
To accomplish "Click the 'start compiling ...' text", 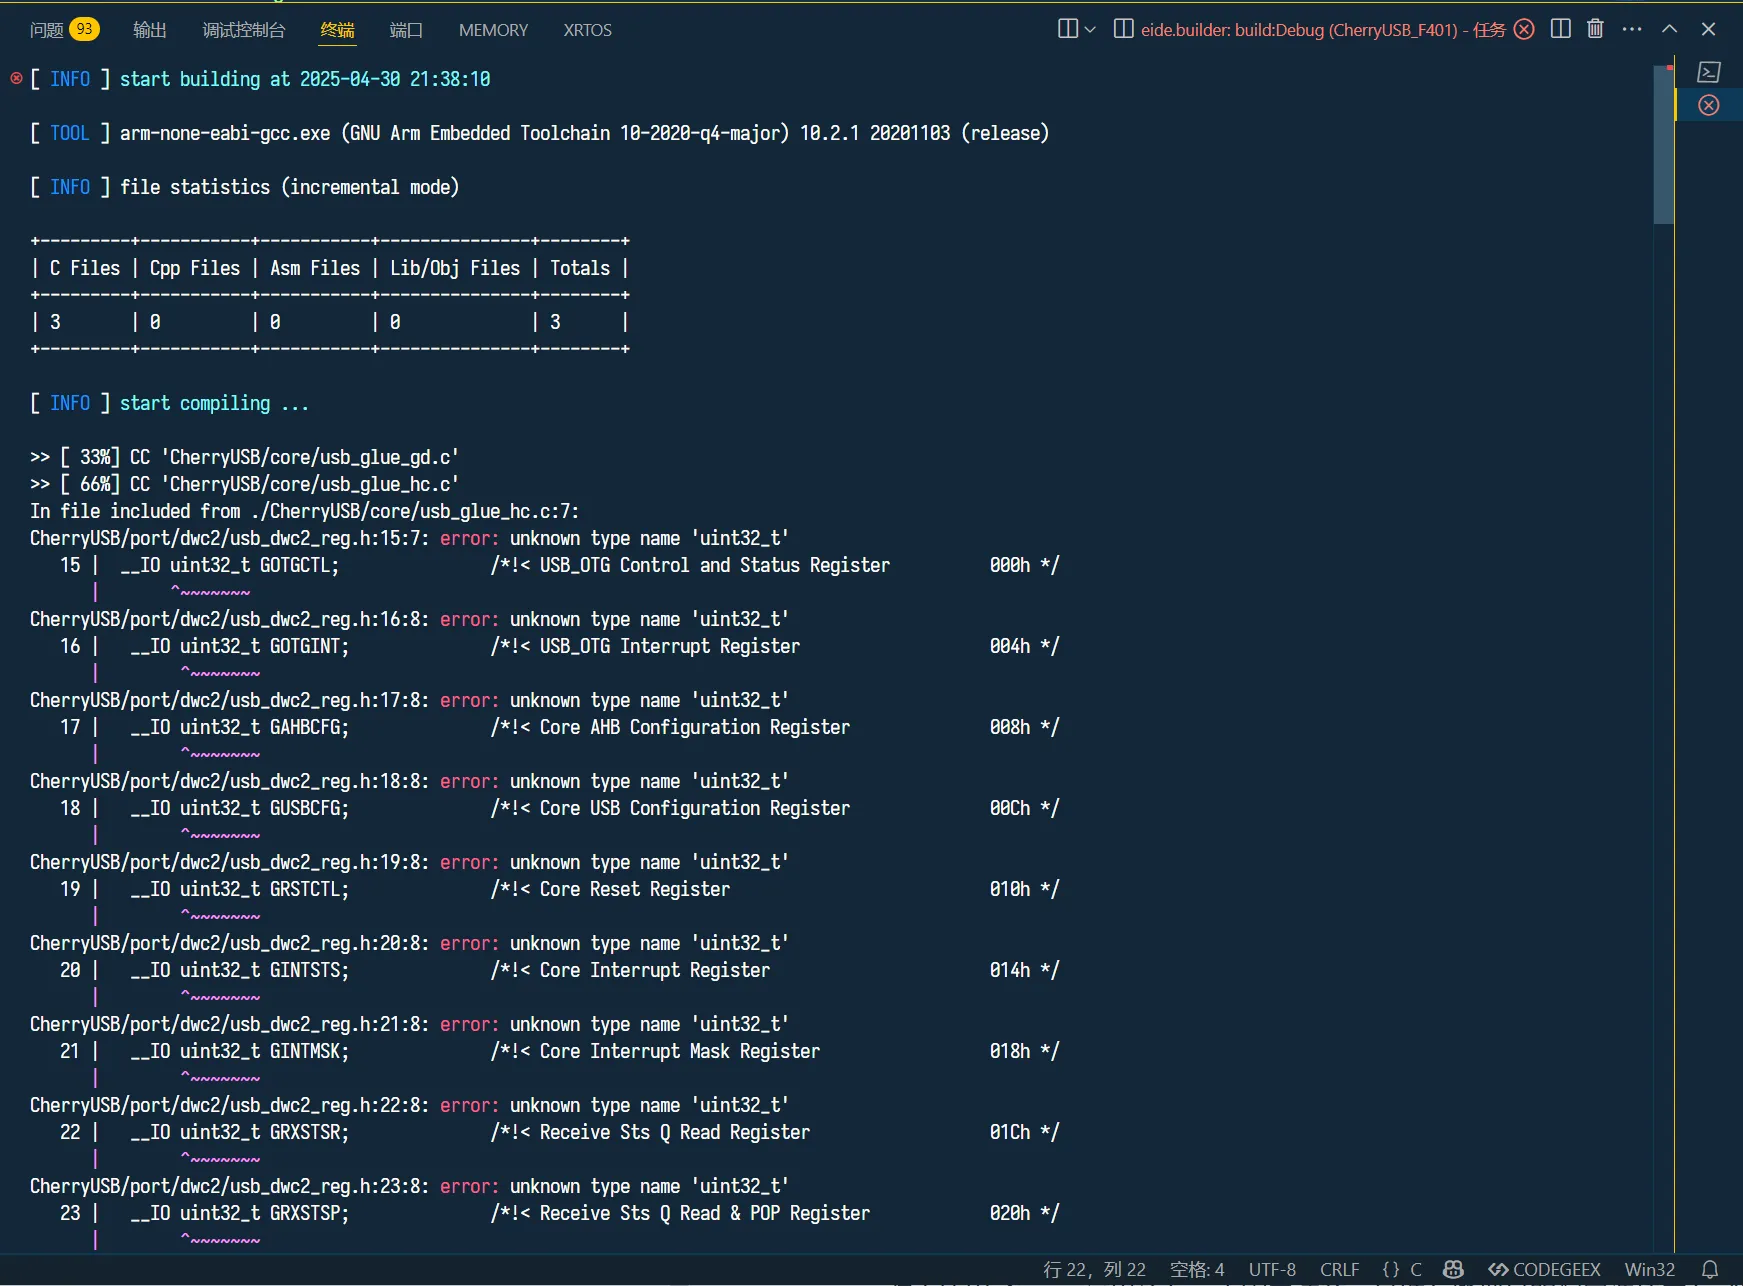I will pyautogui.click(x=214, y=403).
